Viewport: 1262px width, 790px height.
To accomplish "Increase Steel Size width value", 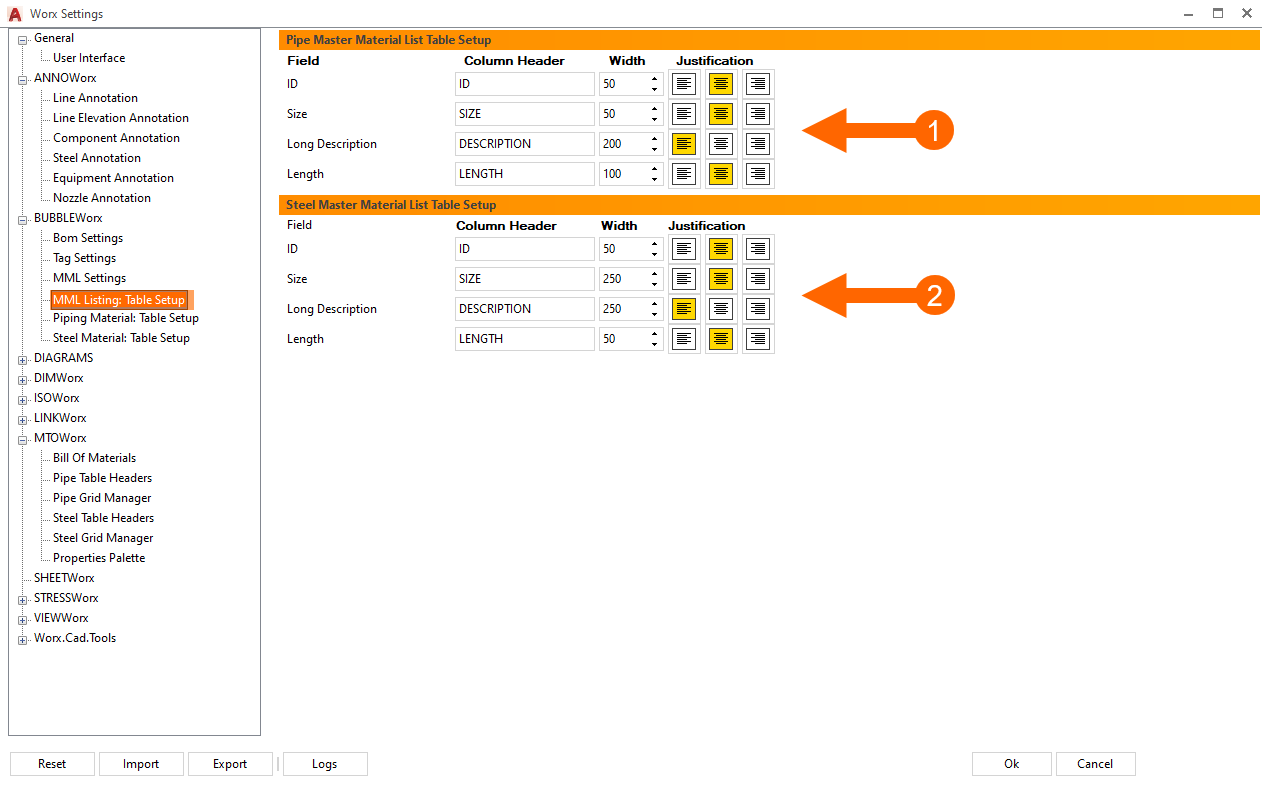I will click(654, 273).
